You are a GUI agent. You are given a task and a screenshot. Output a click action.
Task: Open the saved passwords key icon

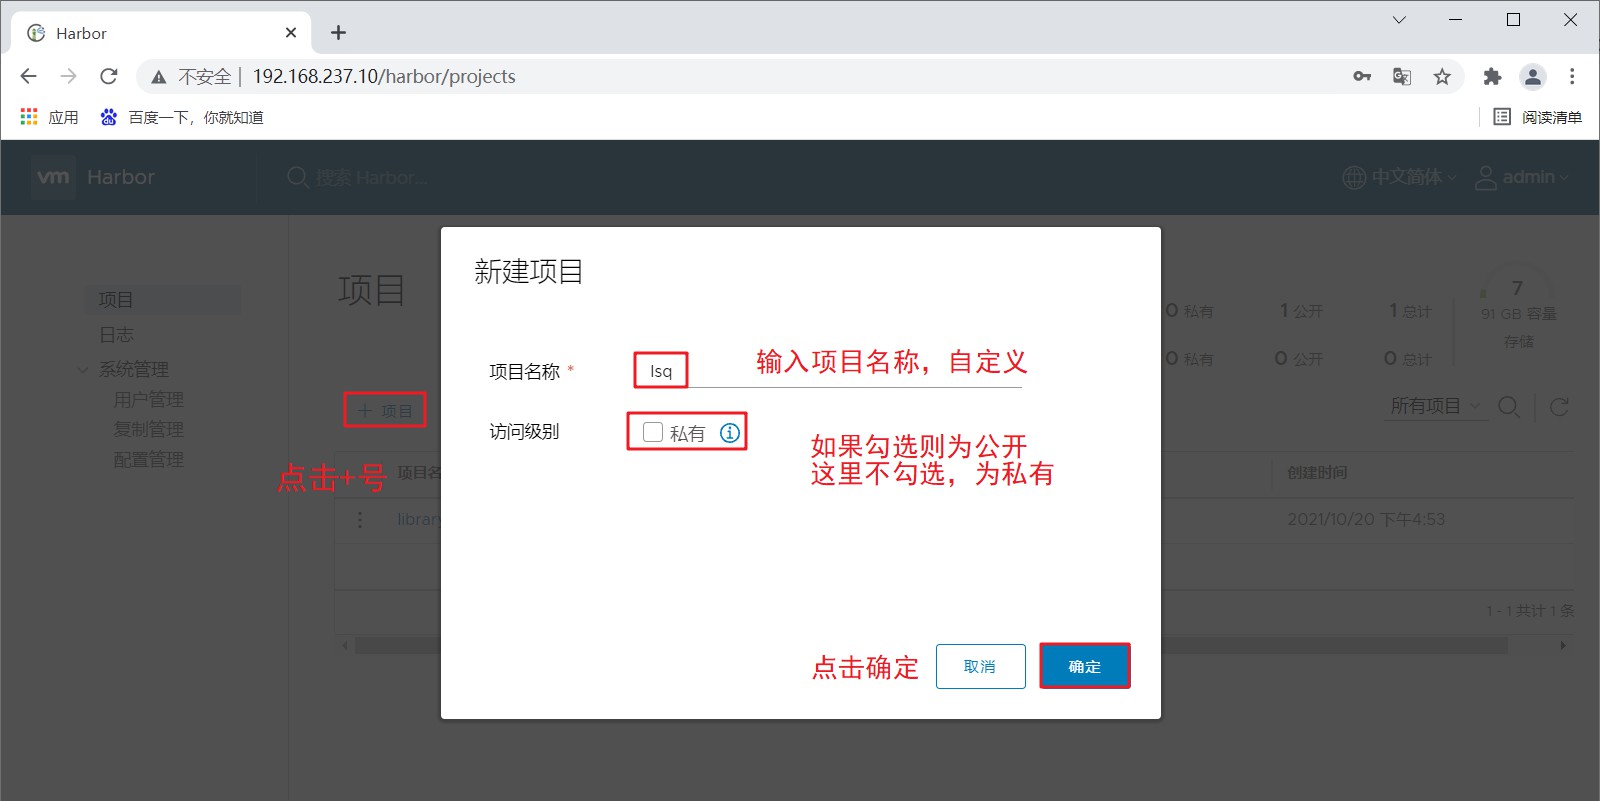[x=1362, y=76]
